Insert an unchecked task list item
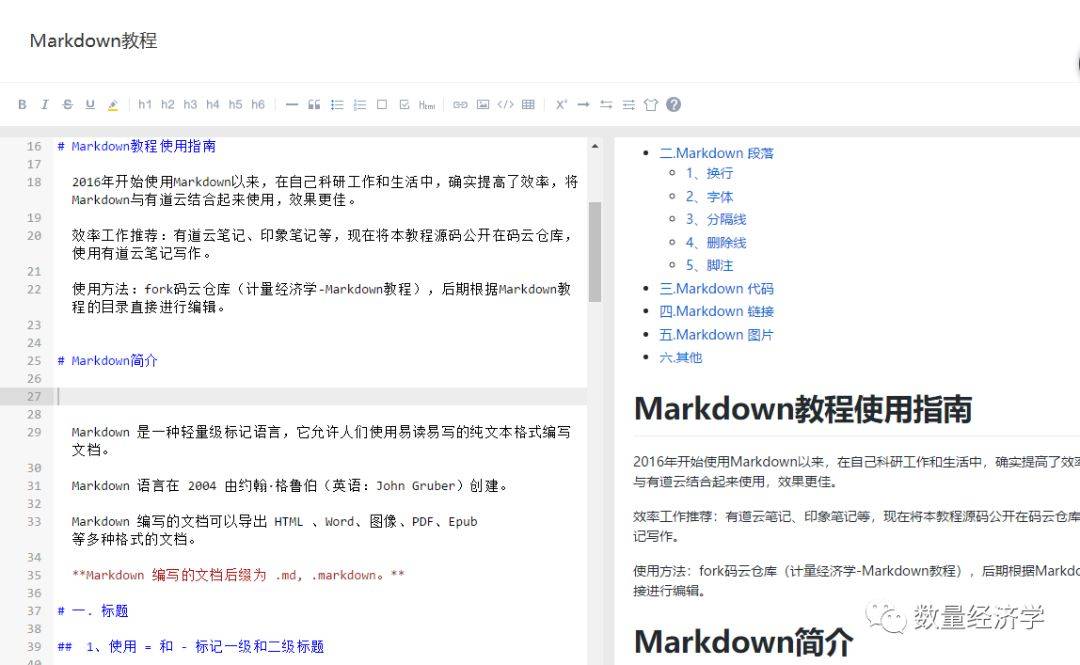Viewport: 1080px width, 665px height. pyautogui.click(x=384, y=104)
